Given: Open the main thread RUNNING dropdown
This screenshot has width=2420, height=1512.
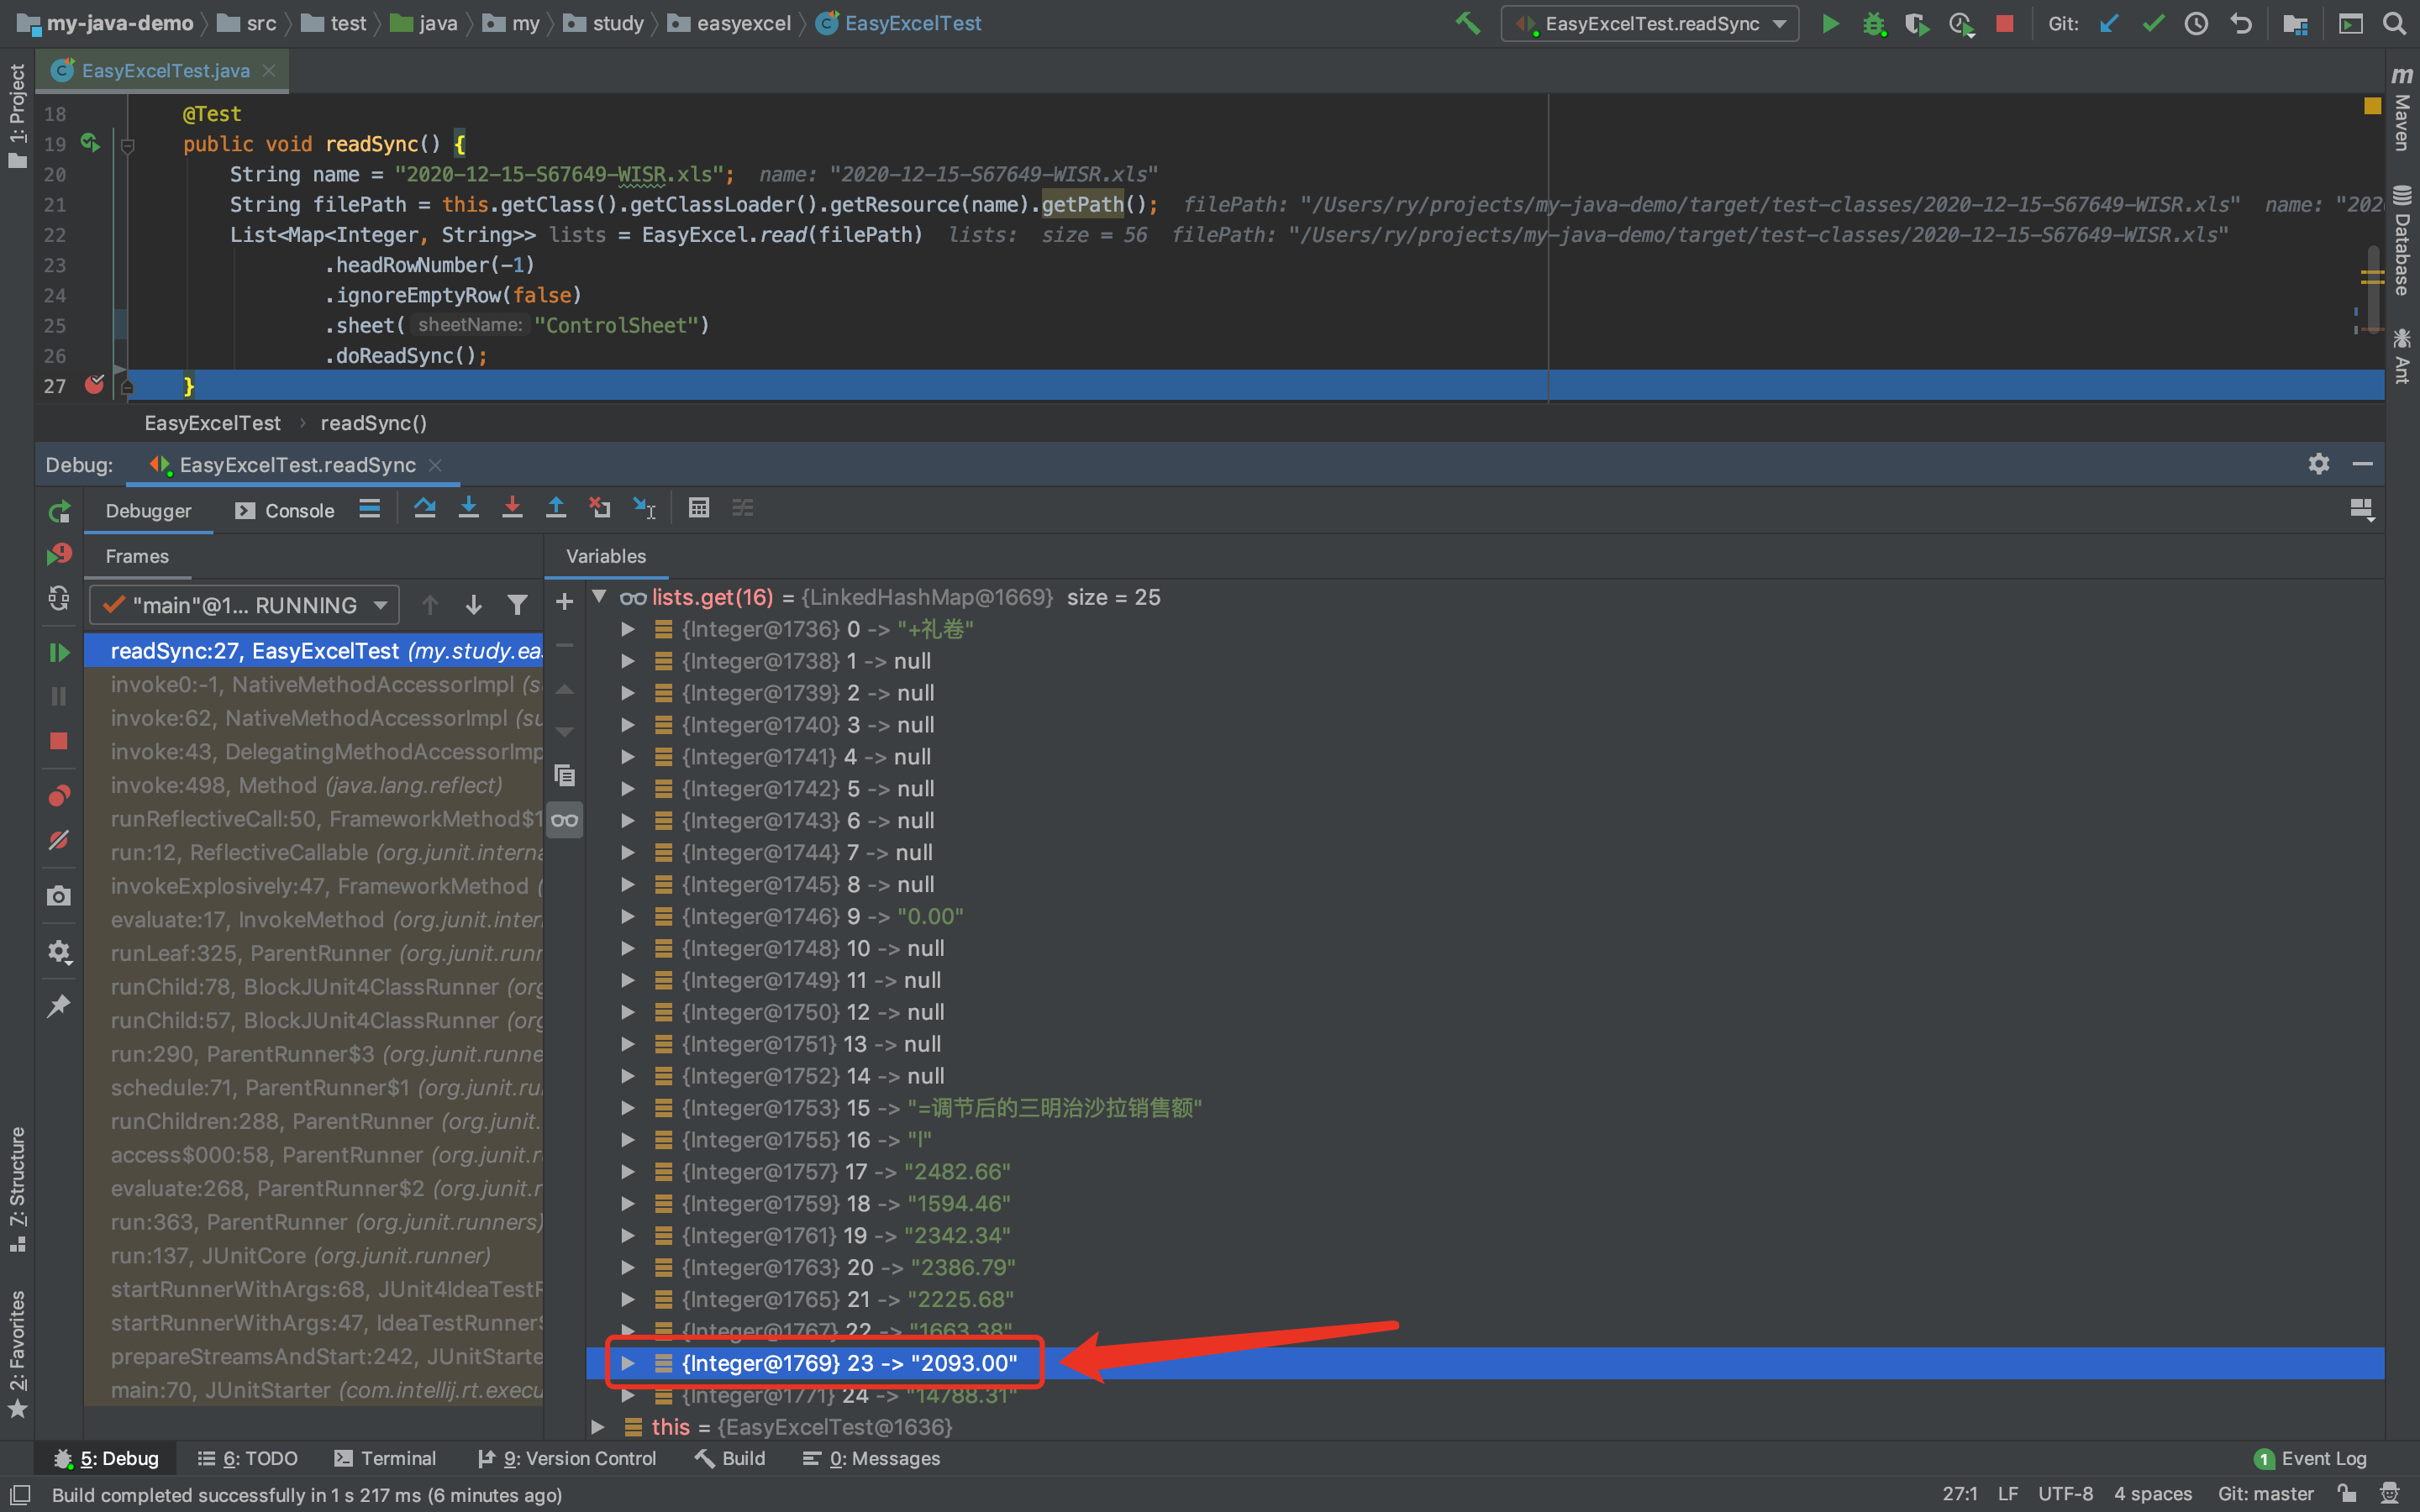Looking at the screenshot, I should (244, 605).
